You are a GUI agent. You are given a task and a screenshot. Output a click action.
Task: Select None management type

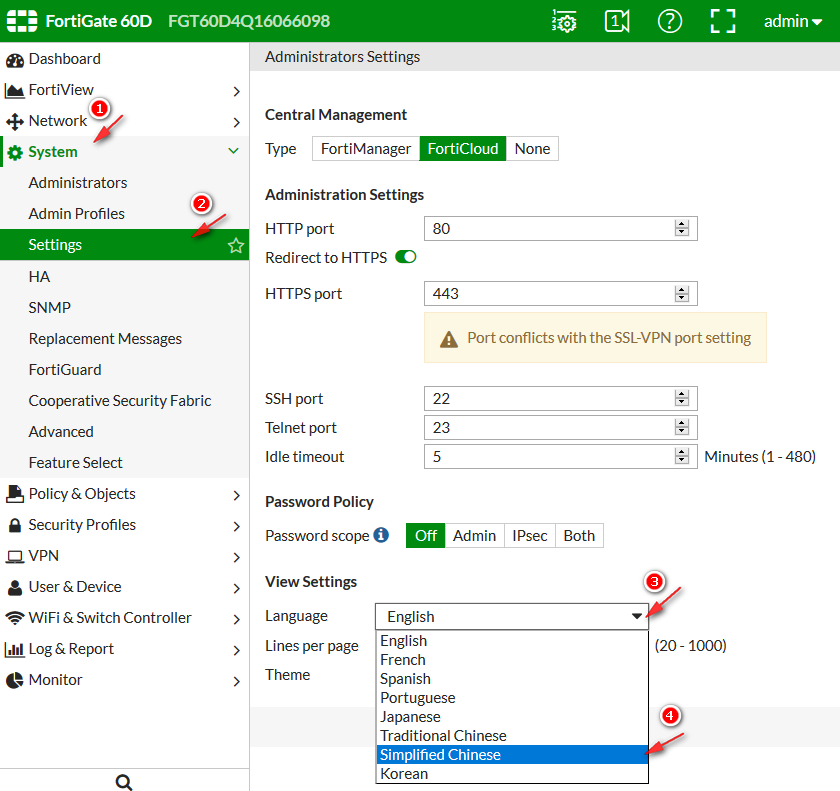532,149
